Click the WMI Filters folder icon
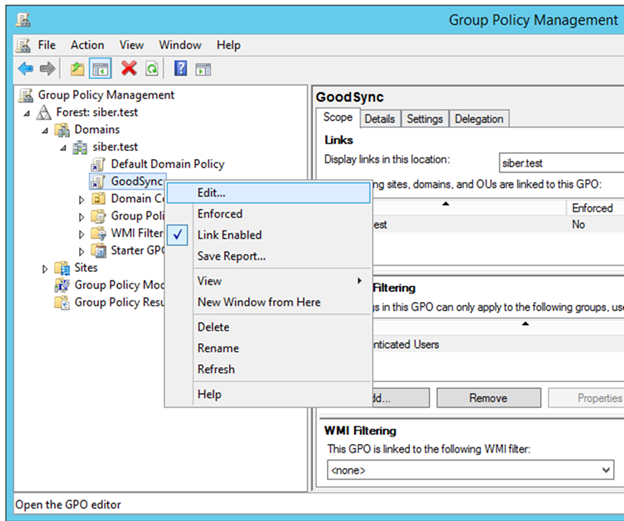 (98, 233)
